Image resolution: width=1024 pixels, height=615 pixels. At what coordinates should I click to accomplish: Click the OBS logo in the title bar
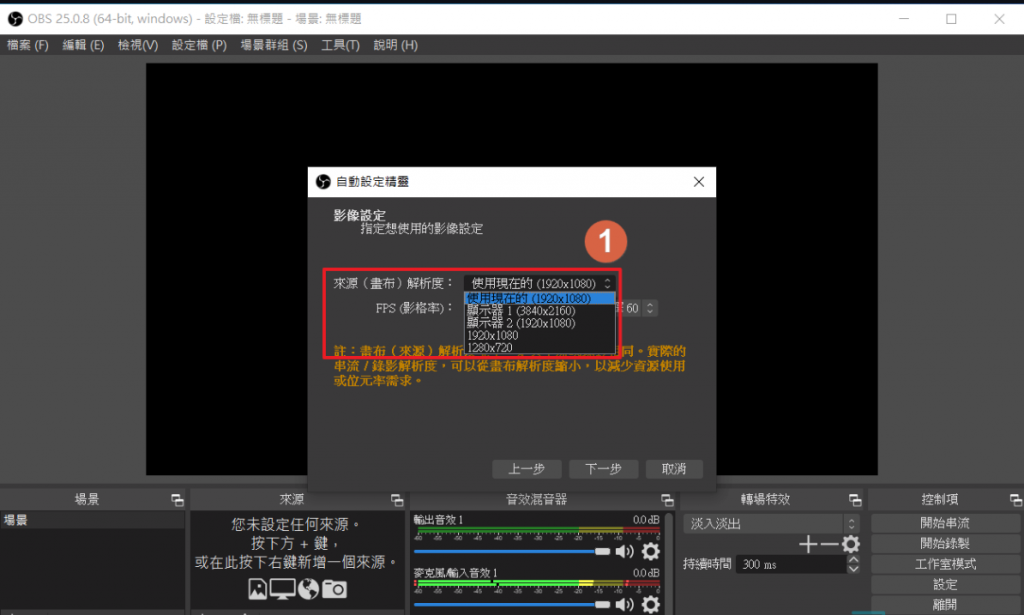(15, 19)
